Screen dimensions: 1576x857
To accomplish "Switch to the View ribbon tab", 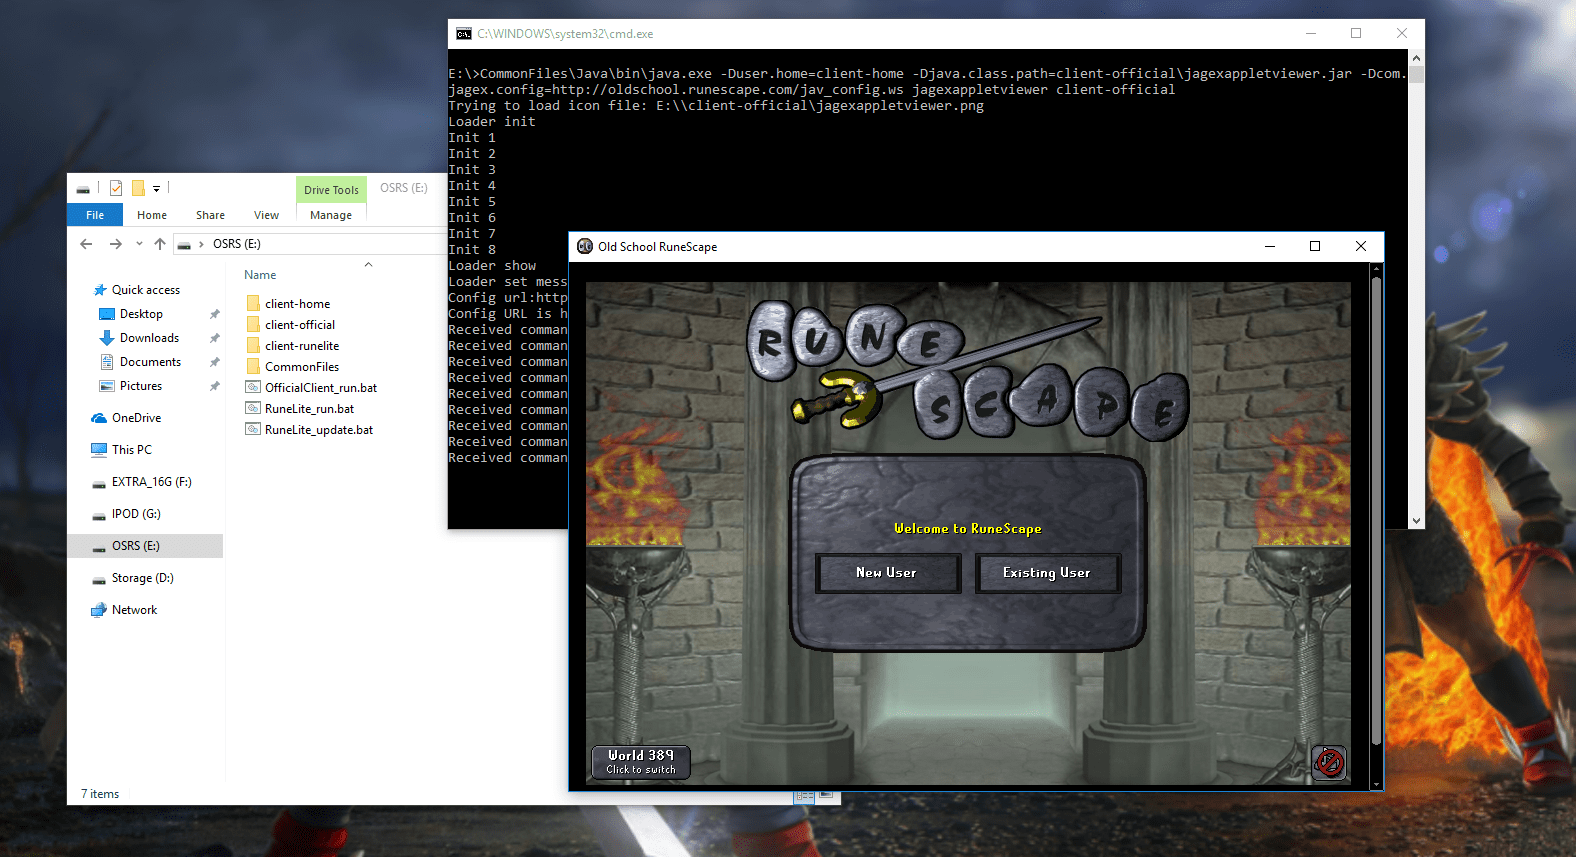I will (266, 215).
